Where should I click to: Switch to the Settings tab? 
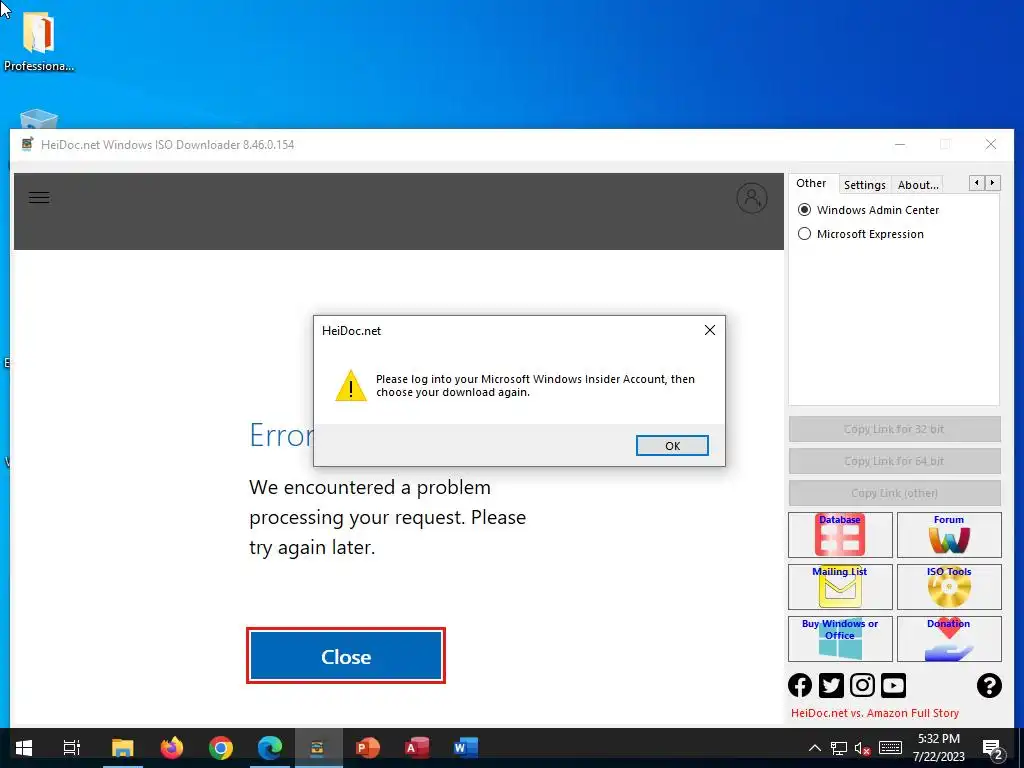click(865, 185)
